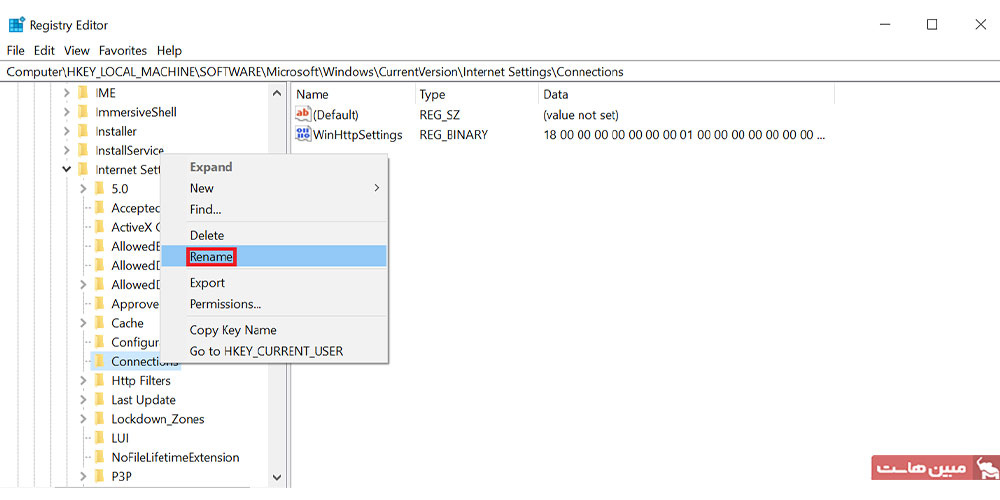Open the File menu
This screenshot has height=500, width=1000.
point(15,50)
